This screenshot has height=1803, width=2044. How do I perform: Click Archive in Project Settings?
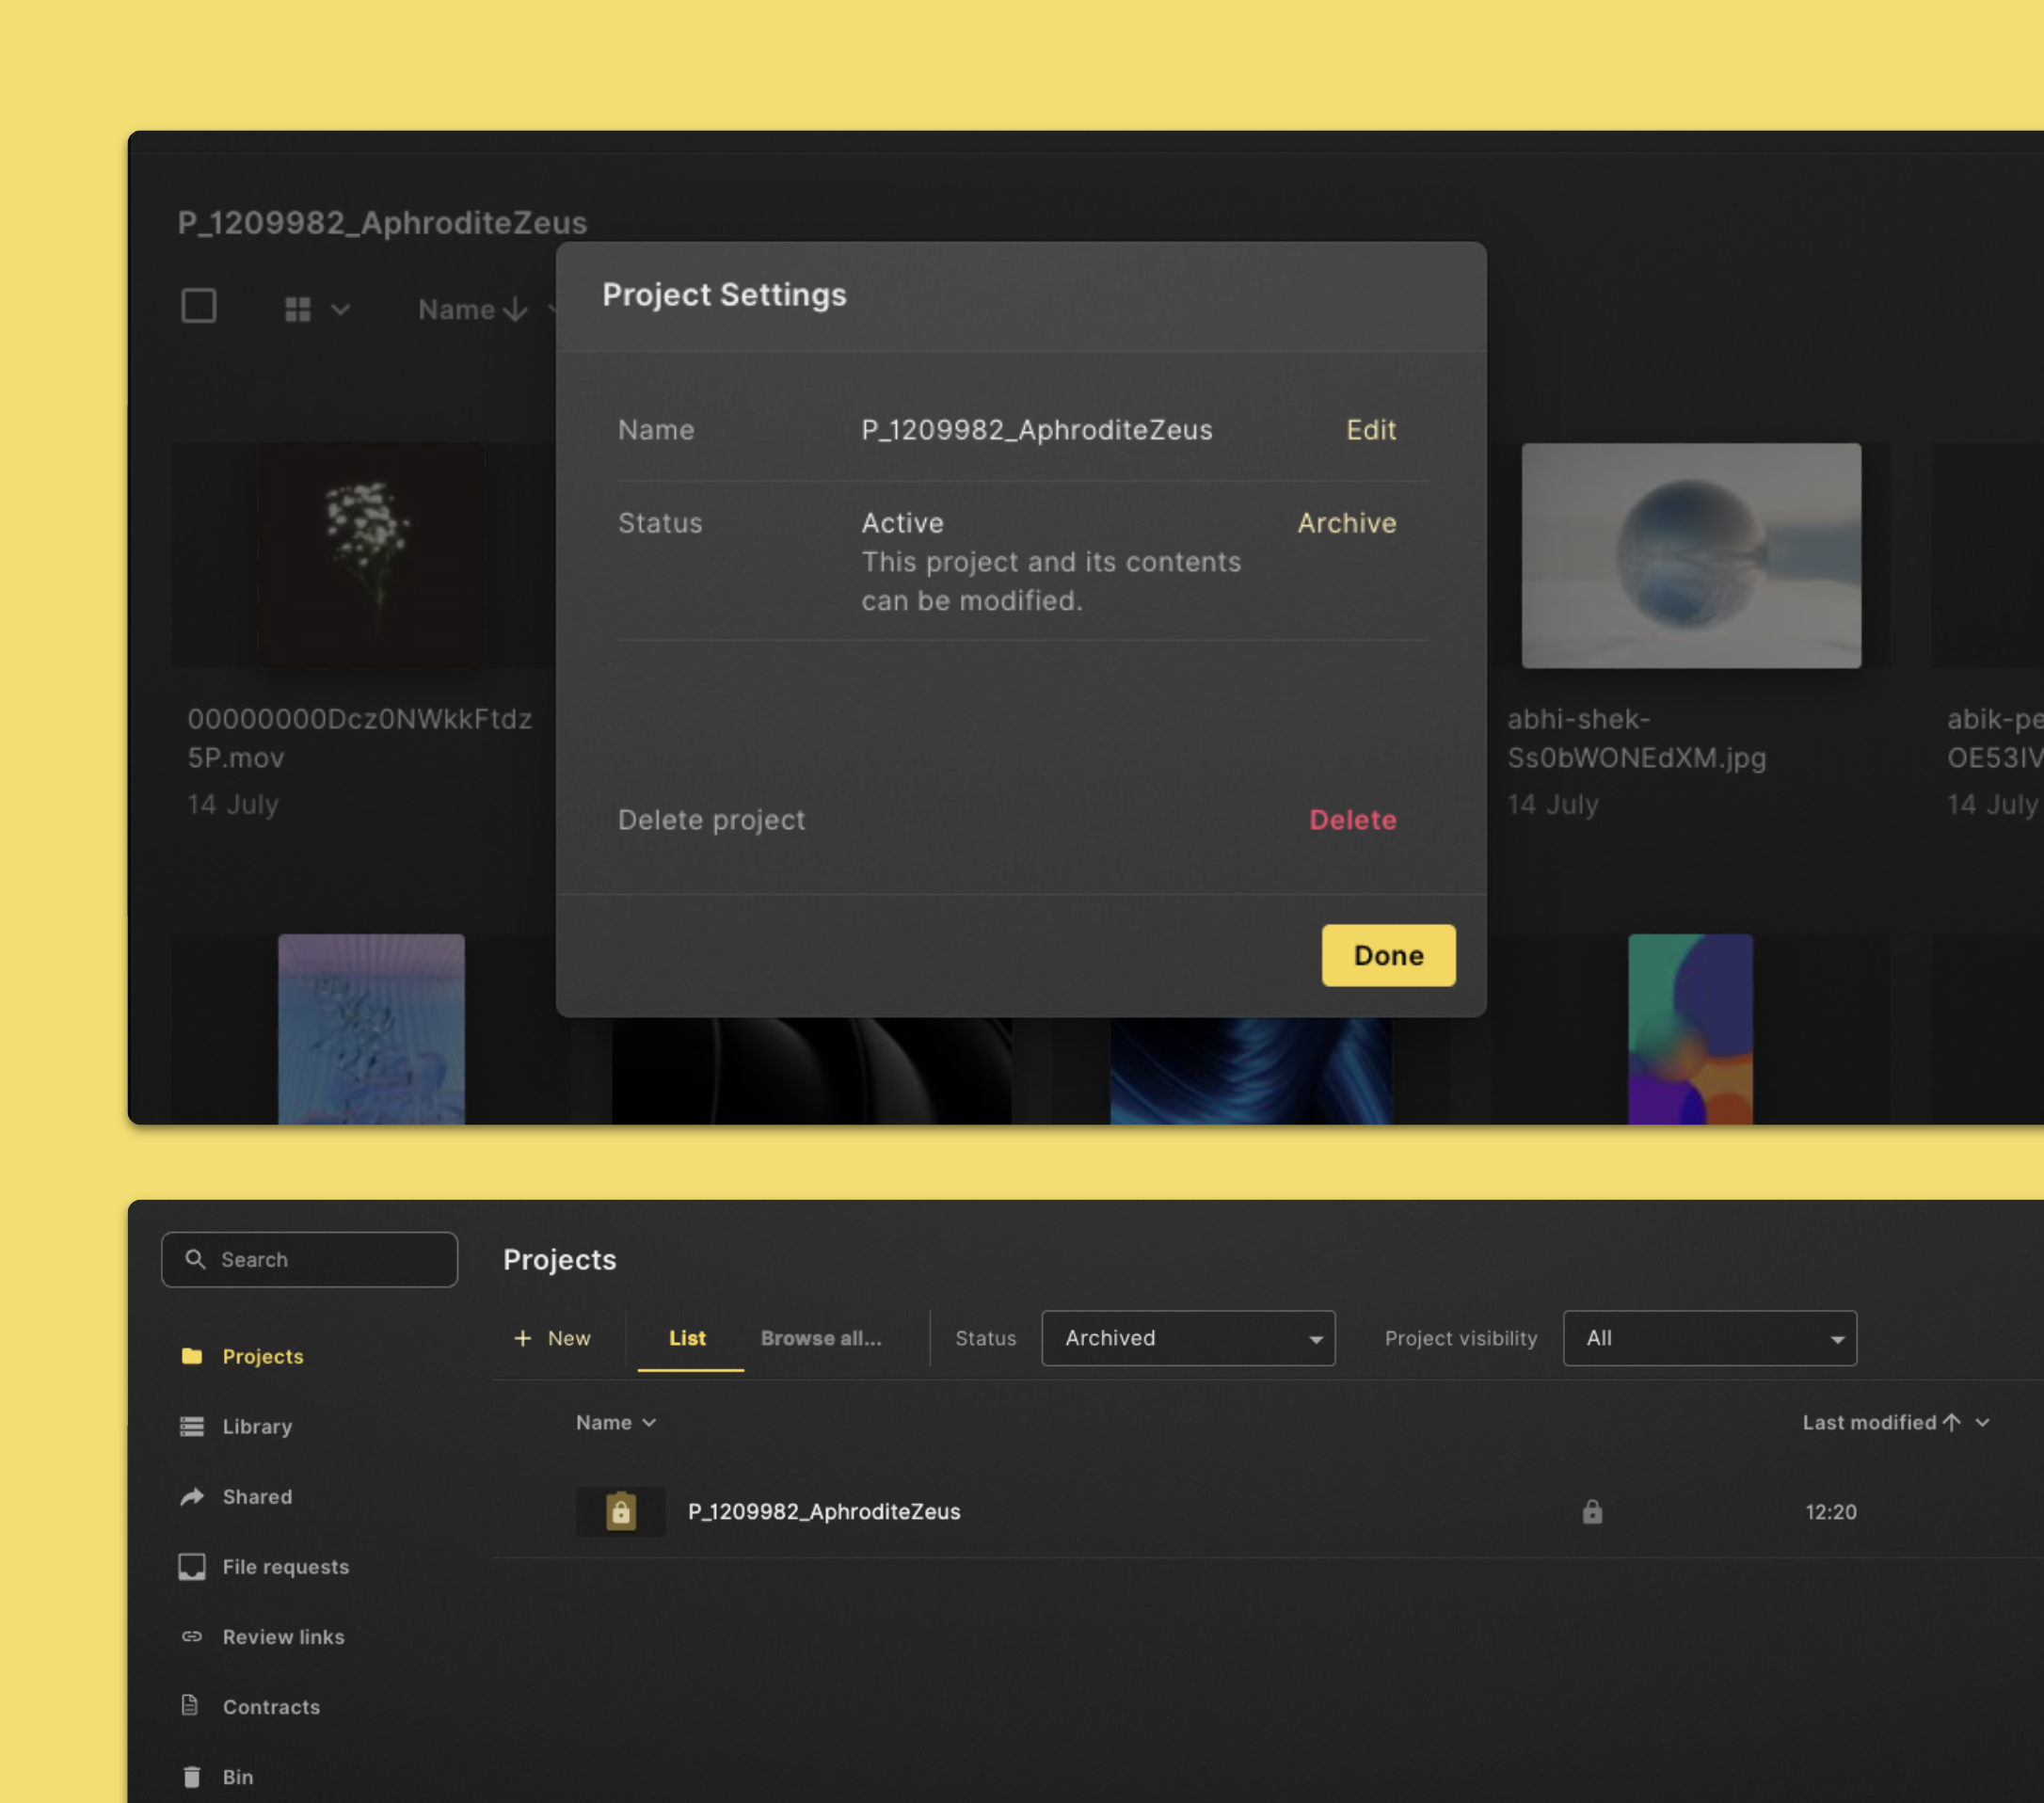point(1346,523)
